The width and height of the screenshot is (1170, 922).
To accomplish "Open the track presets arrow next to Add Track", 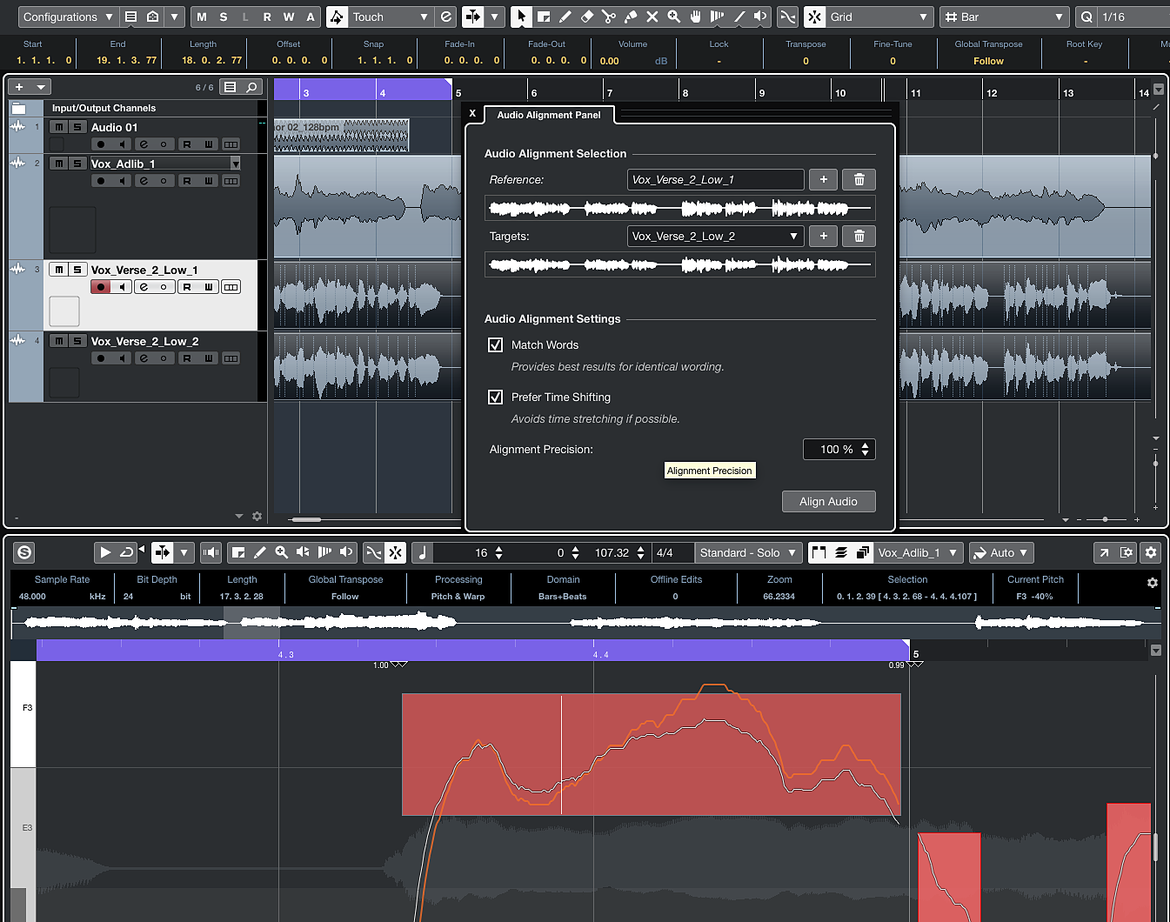I will 41,87.
